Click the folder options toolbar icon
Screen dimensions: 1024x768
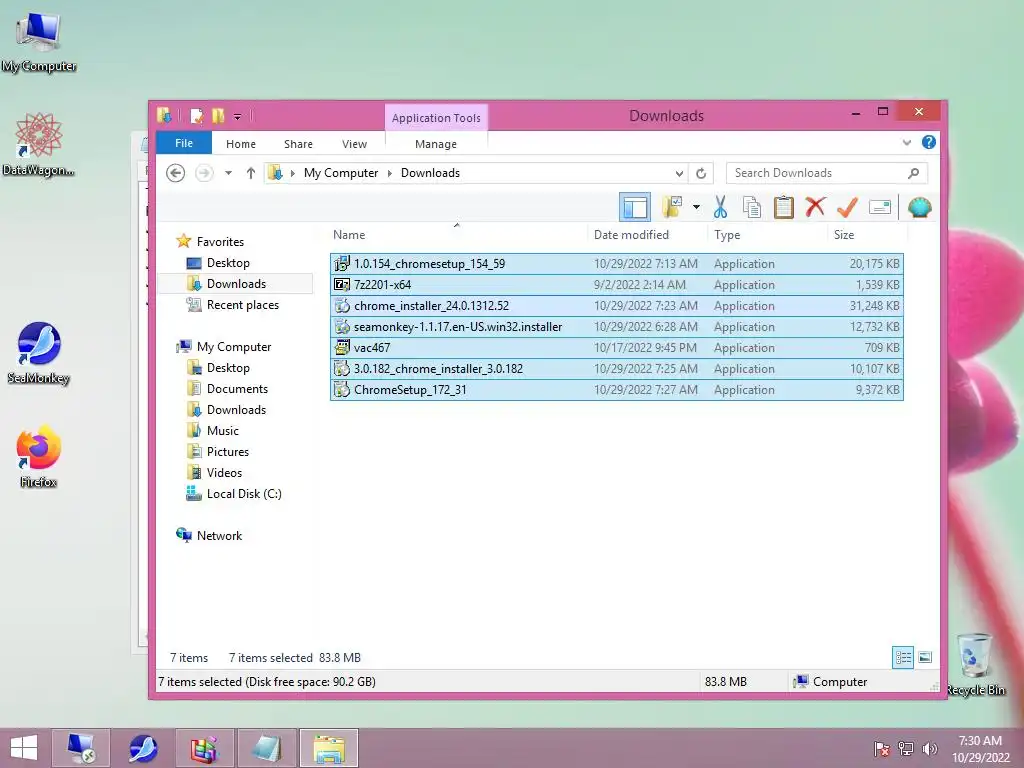pyautogui.click(x=672, y=208)
